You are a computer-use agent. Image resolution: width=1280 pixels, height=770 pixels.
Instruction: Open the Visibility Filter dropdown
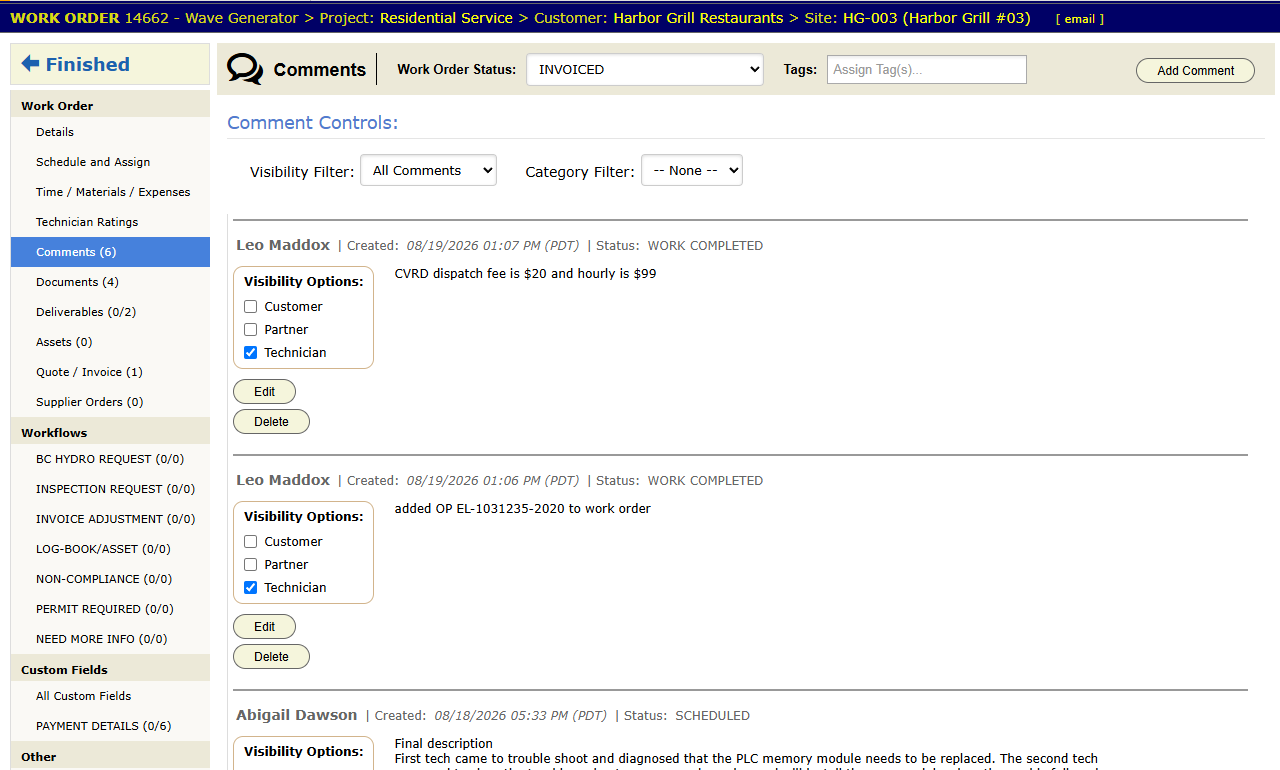(x=428, y=171)
